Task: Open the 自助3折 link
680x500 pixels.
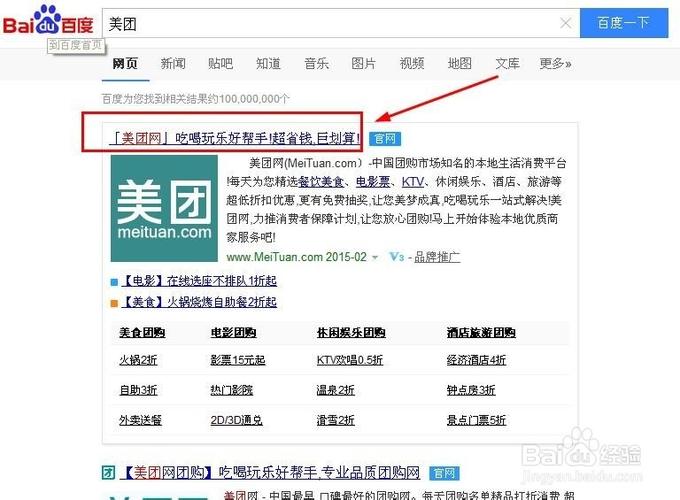Action: pyautogui.click(x=138, y=390)
